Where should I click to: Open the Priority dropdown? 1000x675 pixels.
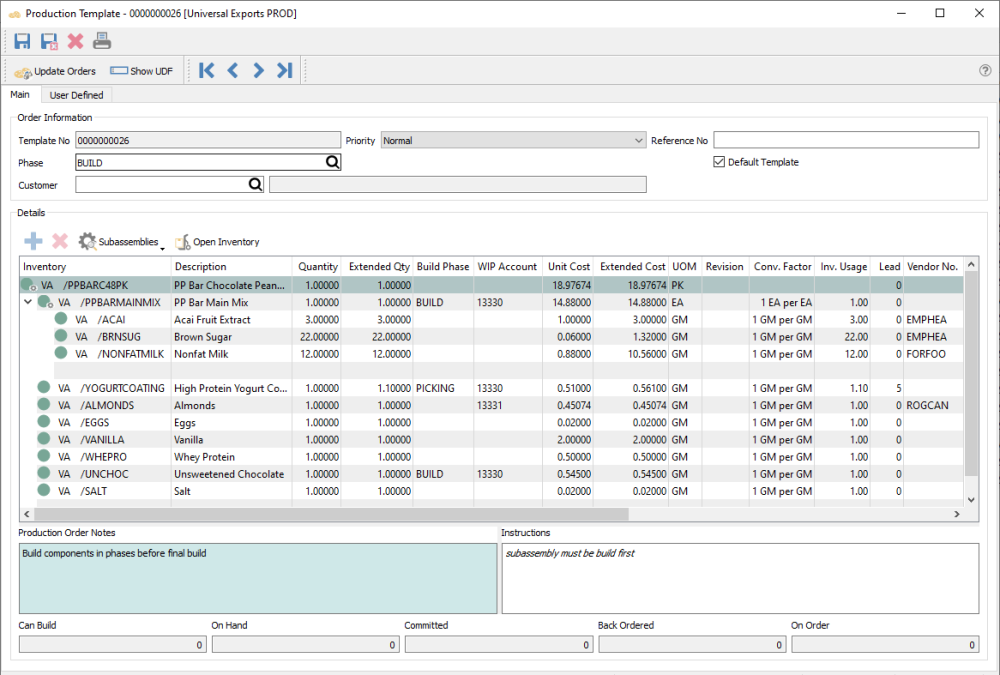tap(639, 141)
